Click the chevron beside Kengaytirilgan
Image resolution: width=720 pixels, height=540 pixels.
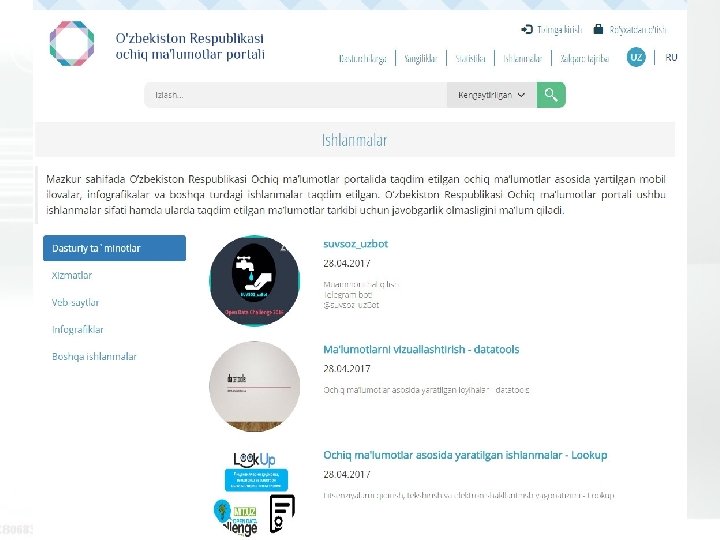[521, 95]
